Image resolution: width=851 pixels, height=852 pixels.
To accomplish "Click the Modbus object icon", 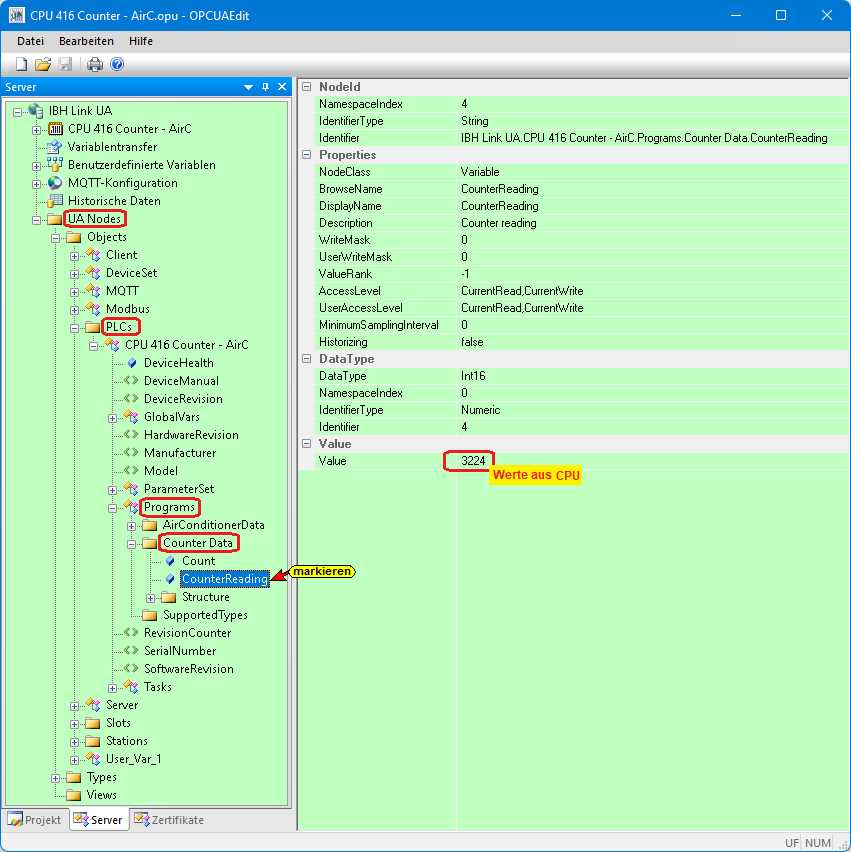I will tap(93, 309).
